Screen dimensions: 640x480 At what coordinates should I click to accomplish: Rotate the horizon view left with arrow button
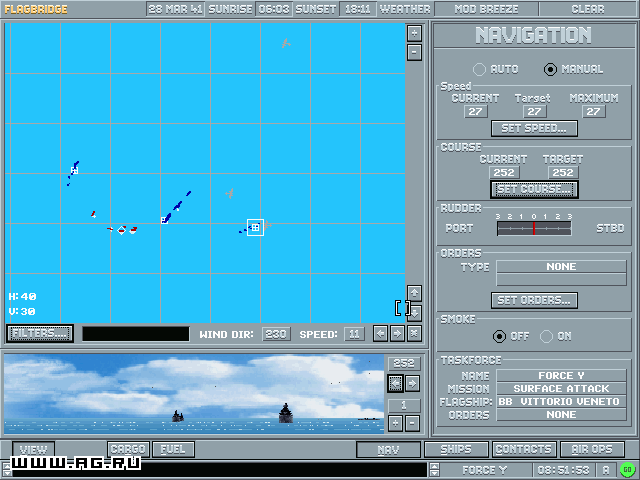(395, 384)
